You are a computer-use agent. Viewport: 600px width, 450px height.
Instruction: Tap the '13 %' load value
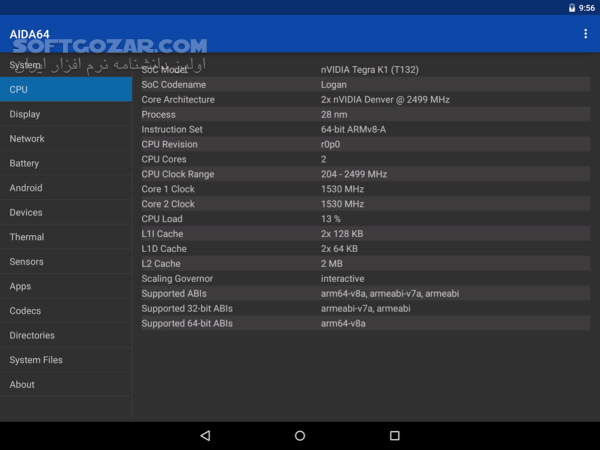click(x=331, y=219)
